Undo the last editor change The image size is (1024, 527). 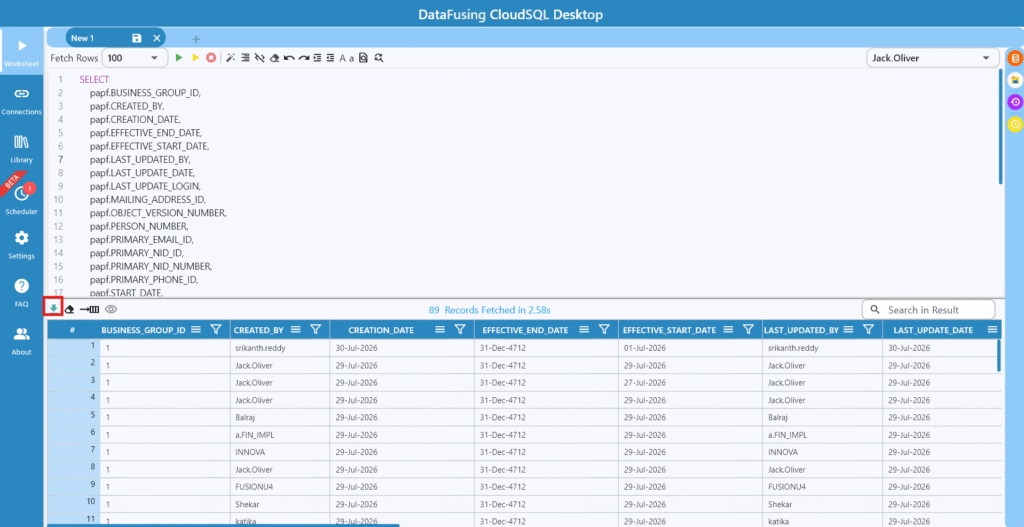tap(289, 58)
